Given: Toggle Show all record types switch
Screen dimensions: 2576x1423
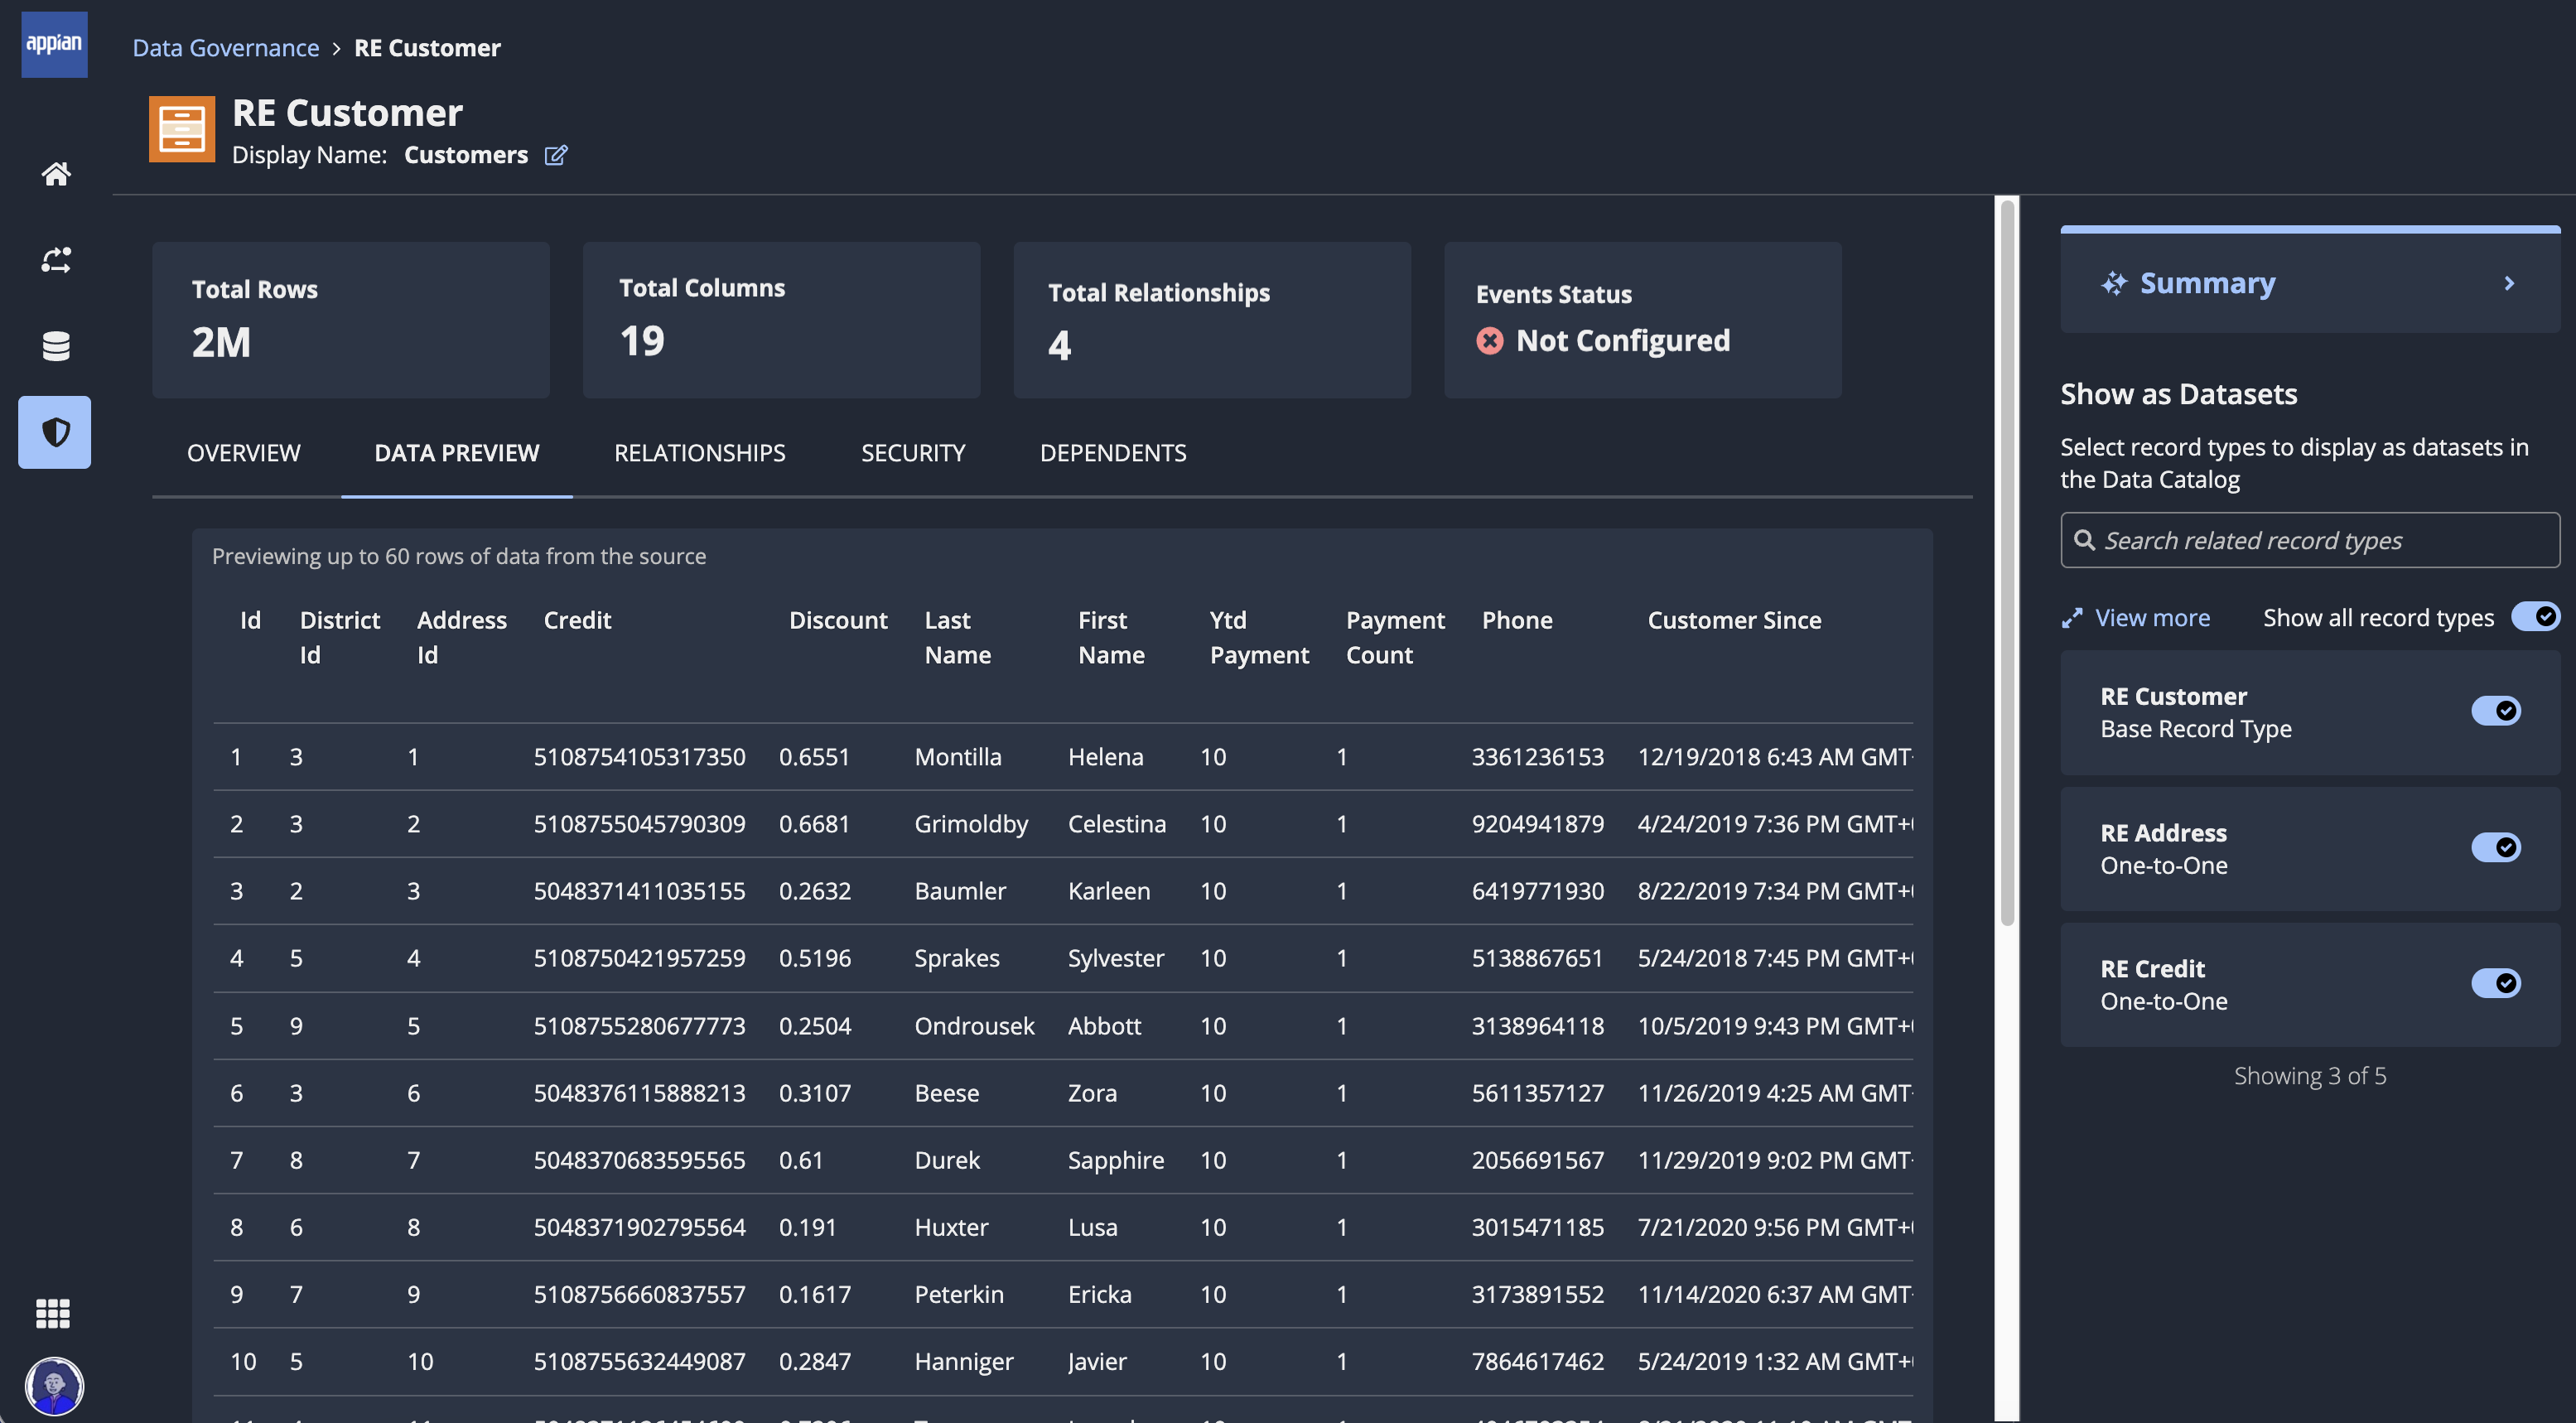Looking at the screenshot, I should click(2535, 616).
